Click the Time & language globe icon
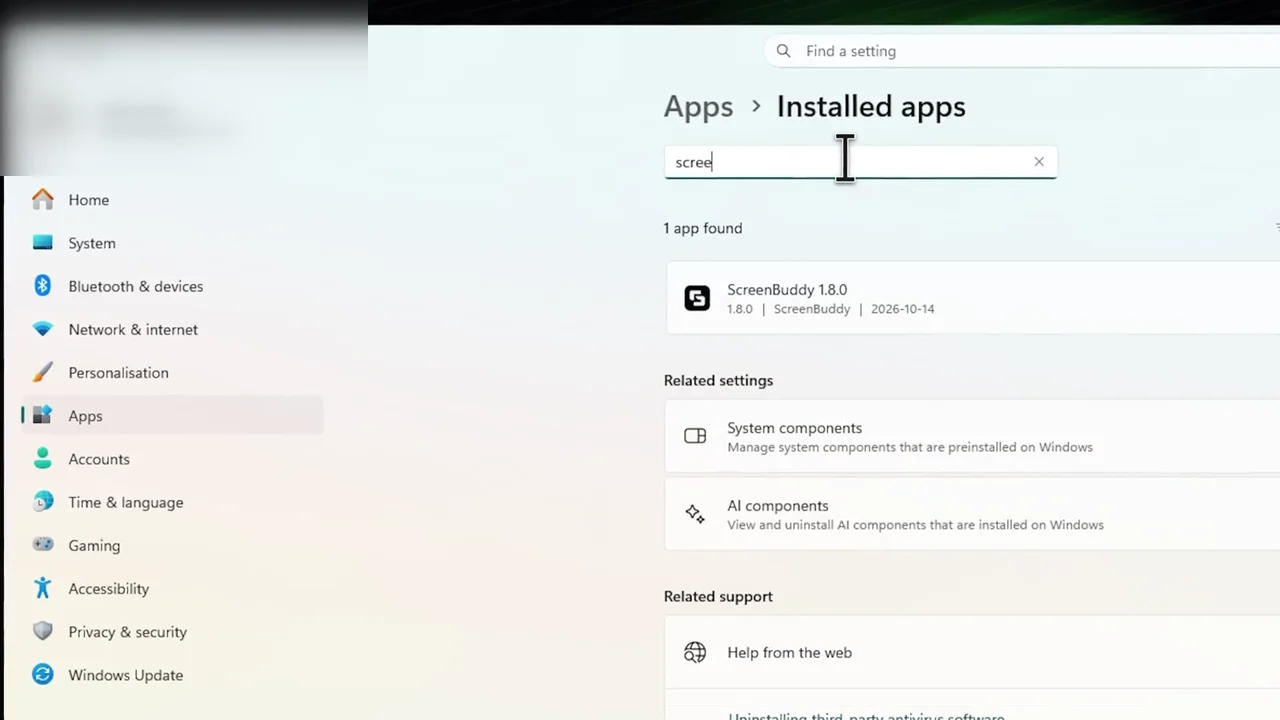 pos(42,501)
